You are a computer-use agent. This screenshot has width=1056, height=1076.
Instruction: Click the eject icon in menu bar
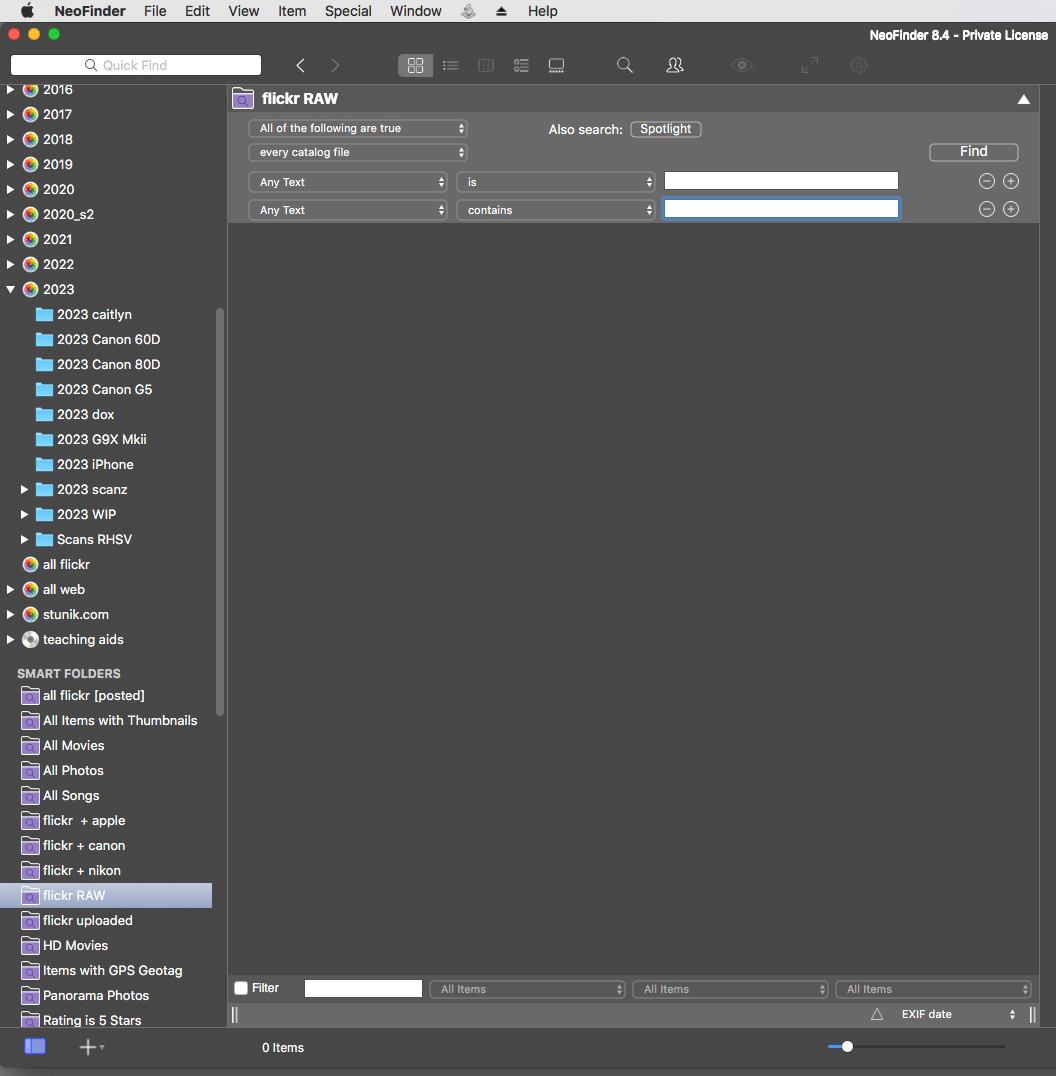(502, 11)
